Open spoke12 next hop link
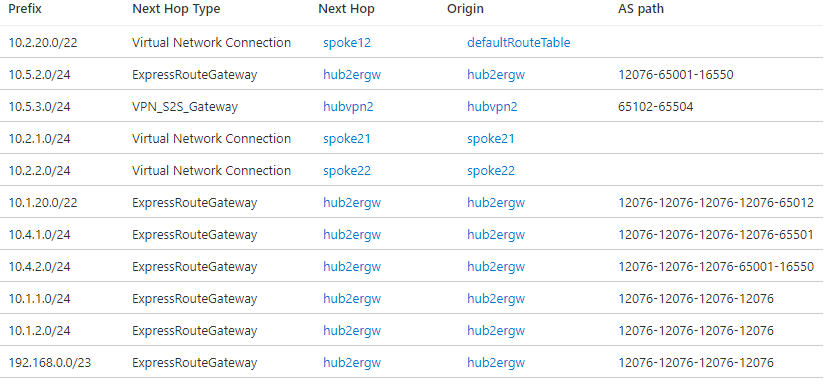The width and height of the screenshot is (838, 392). point(347,43)
